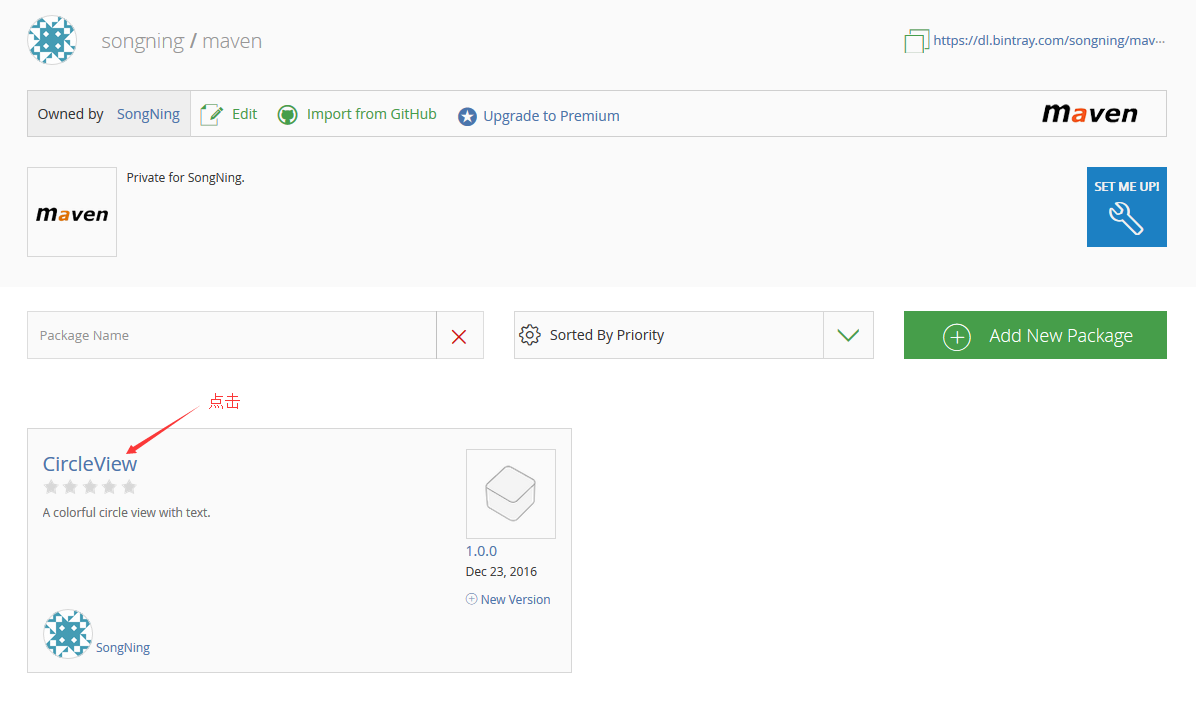The width and height of the screenshot is (1196, 702).
Task: Open the Sorted By Priority selector
Action: click(667, 335)
